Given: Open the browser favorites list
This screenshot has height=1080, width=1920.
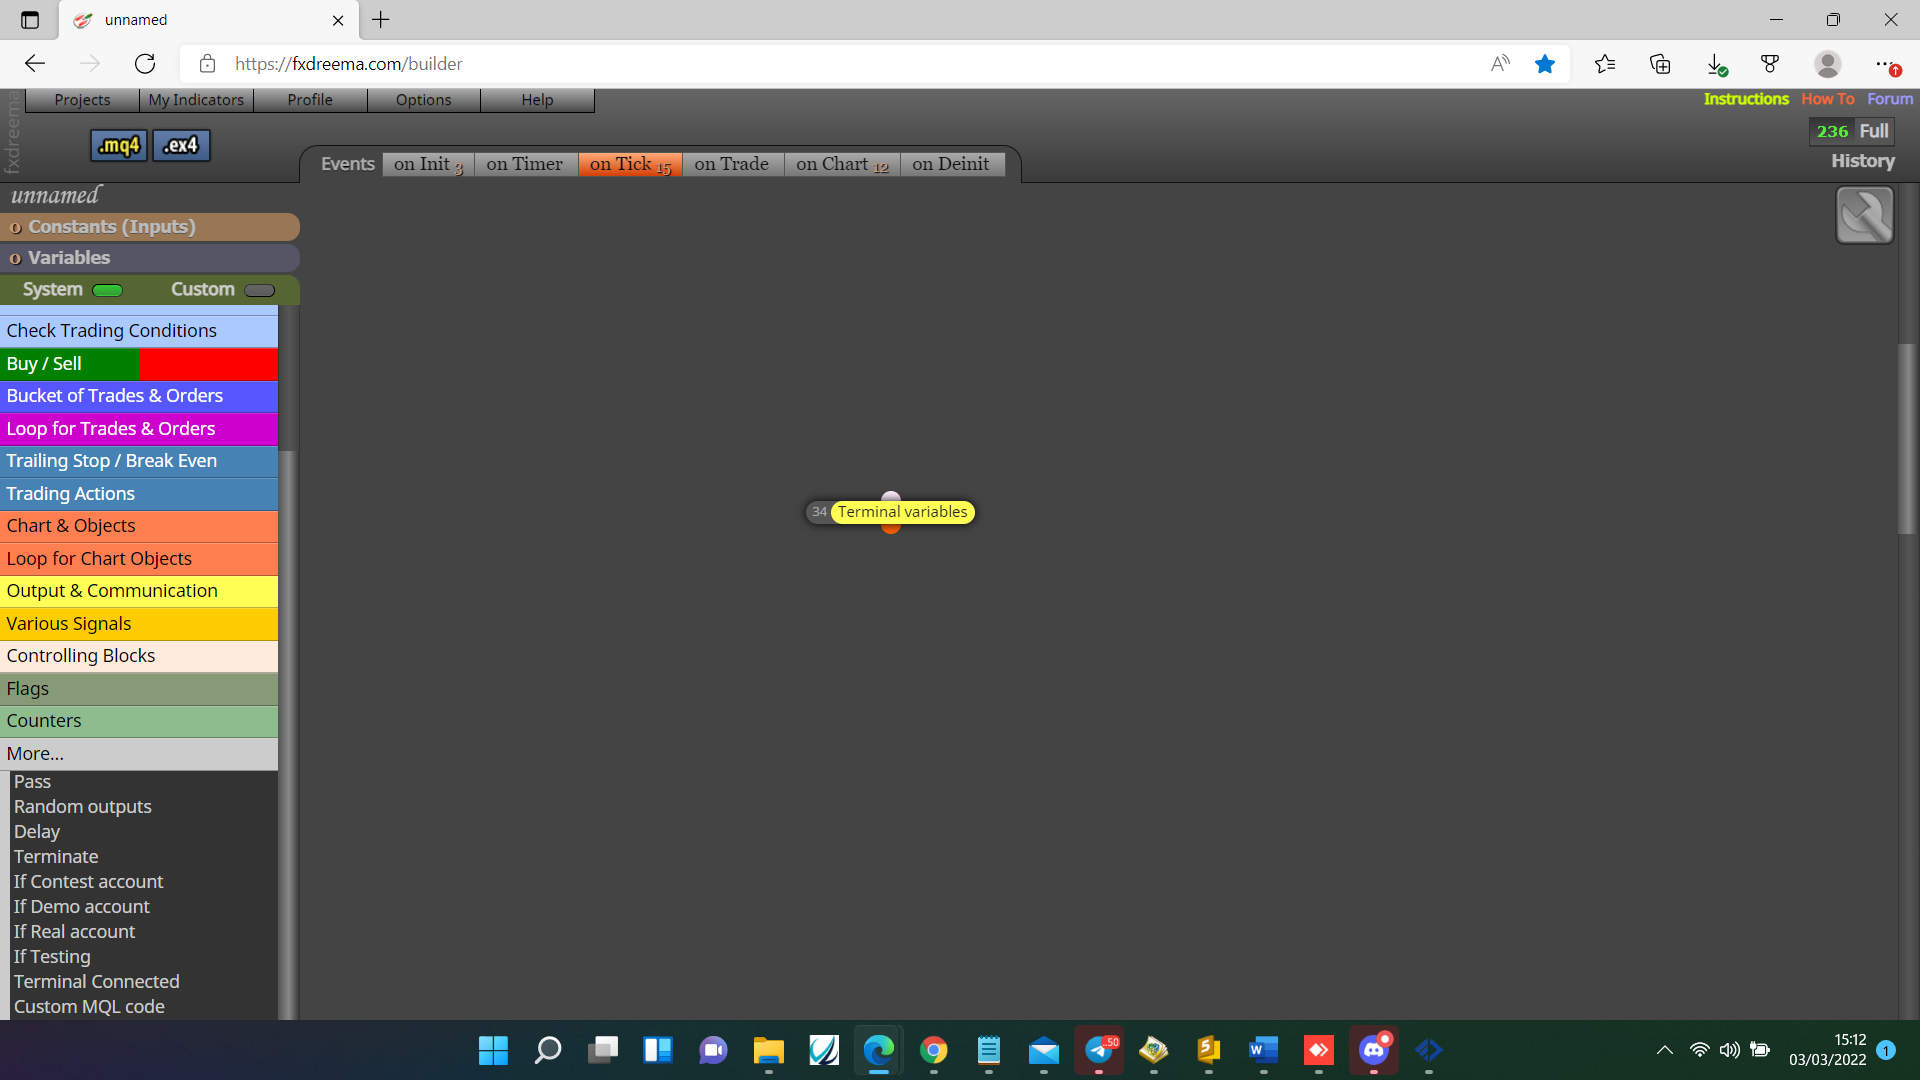Looking at the screenshot, I should click(1605, 64).
